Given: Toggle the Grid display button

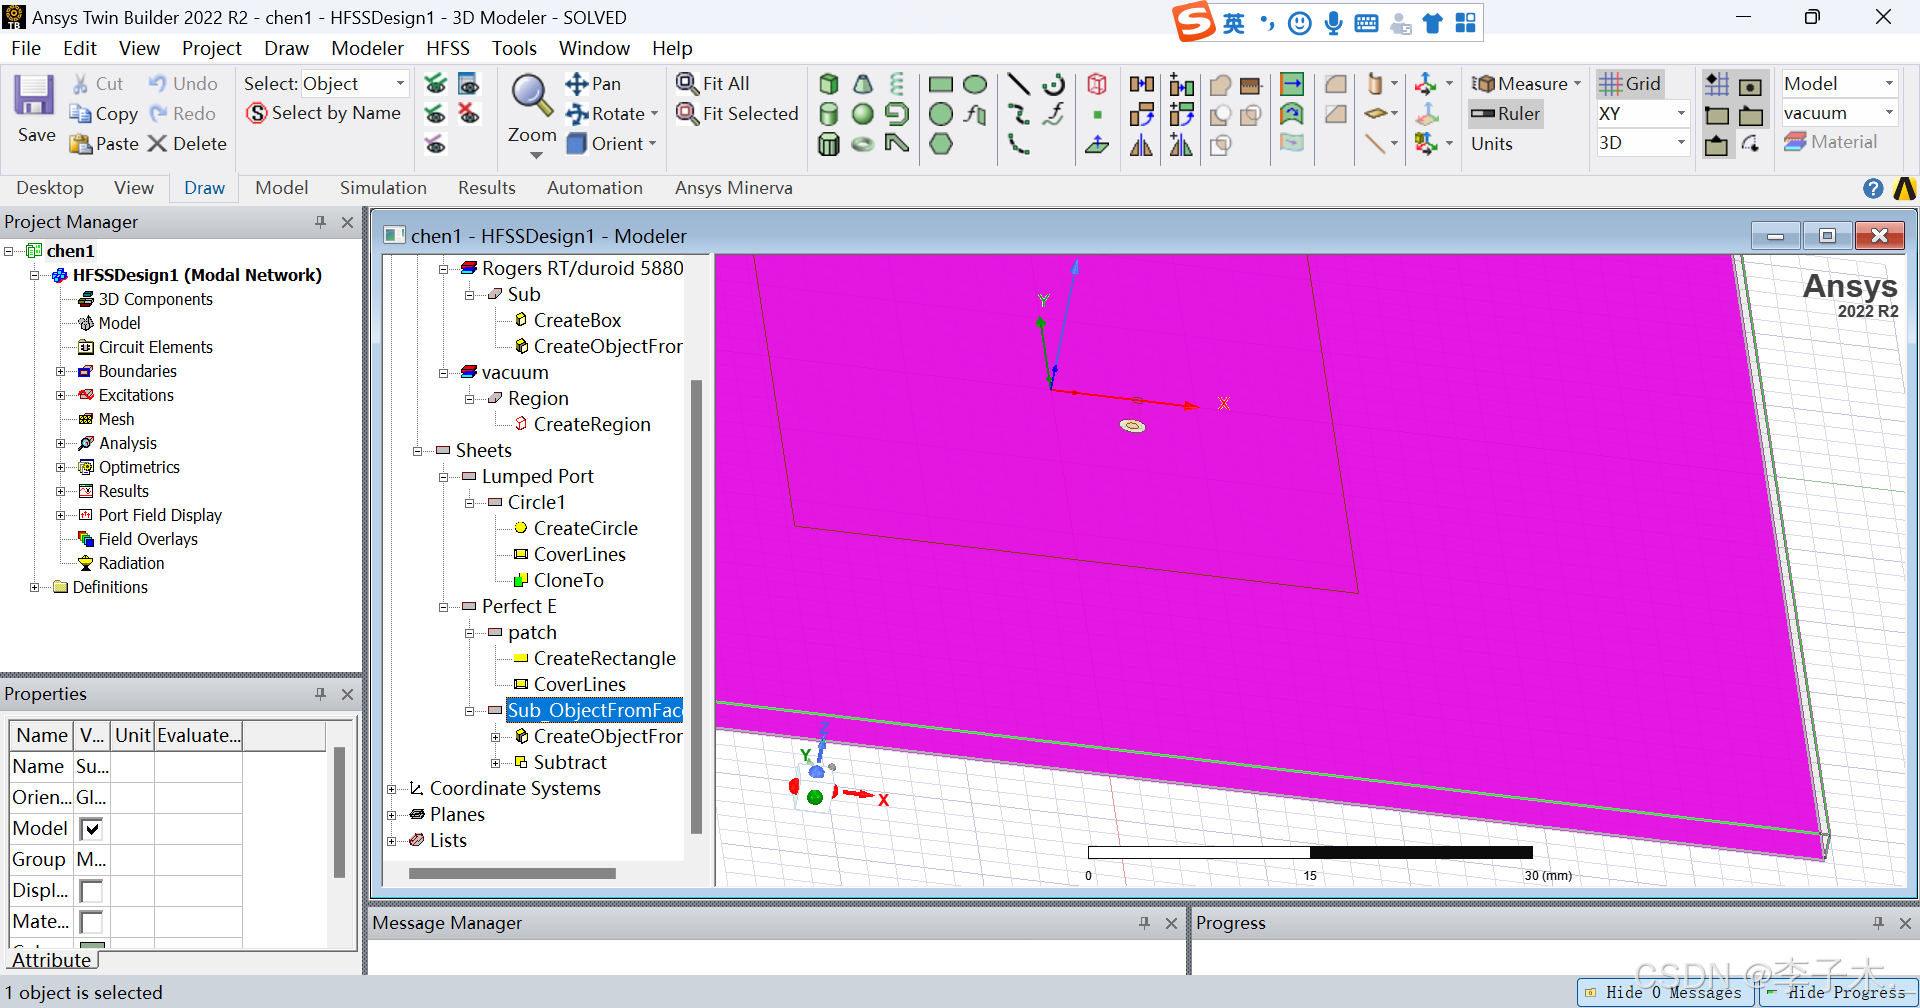Looking at the screenshot, I should [x=1629, y=84].
